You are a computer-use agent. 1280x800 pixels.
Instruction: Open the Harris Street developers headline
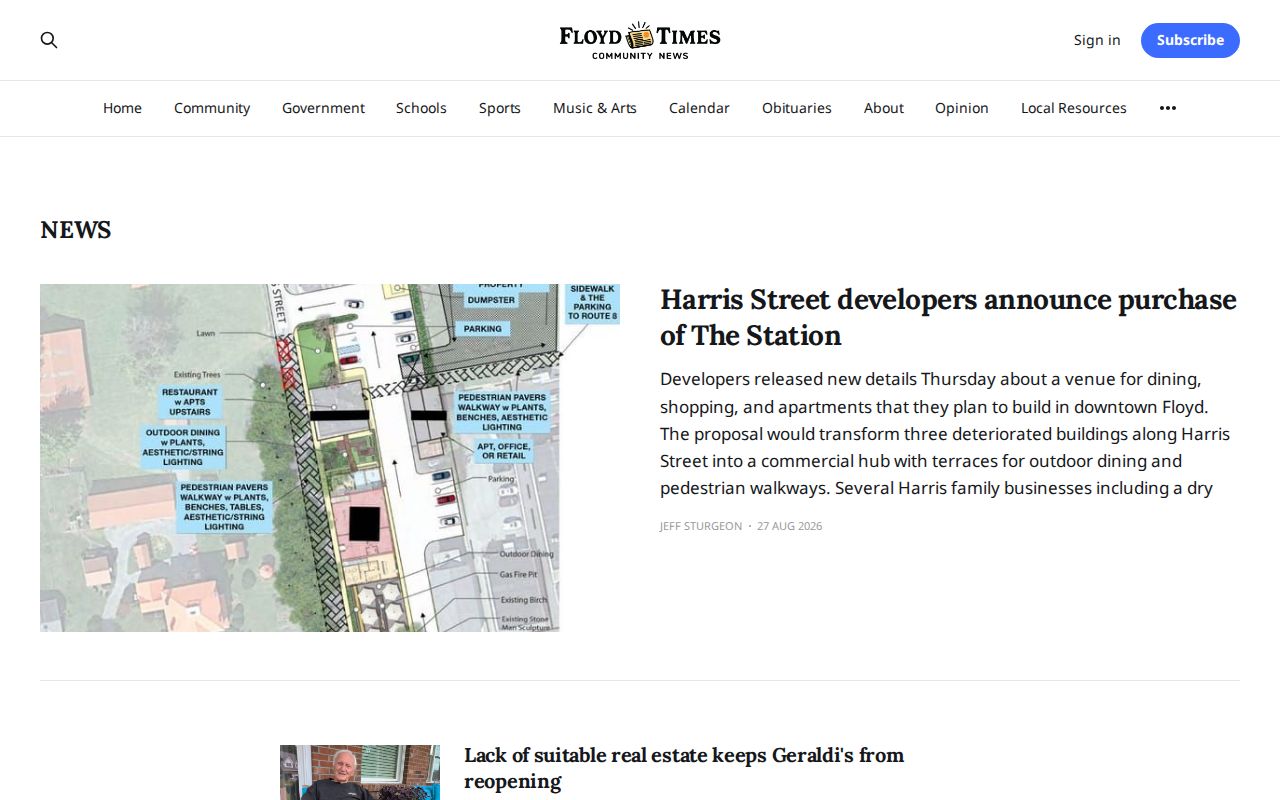coord(948,317)
